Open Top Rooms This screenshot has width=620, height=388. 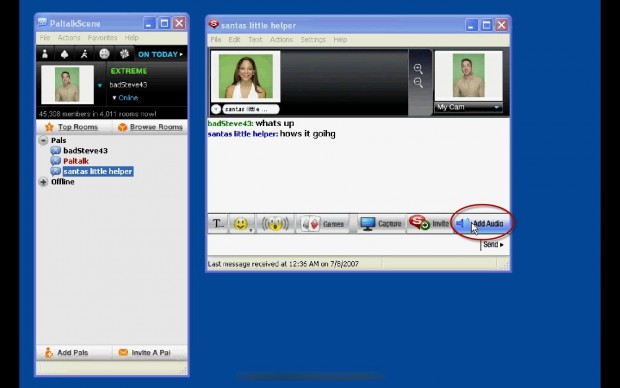click(78, 127)
